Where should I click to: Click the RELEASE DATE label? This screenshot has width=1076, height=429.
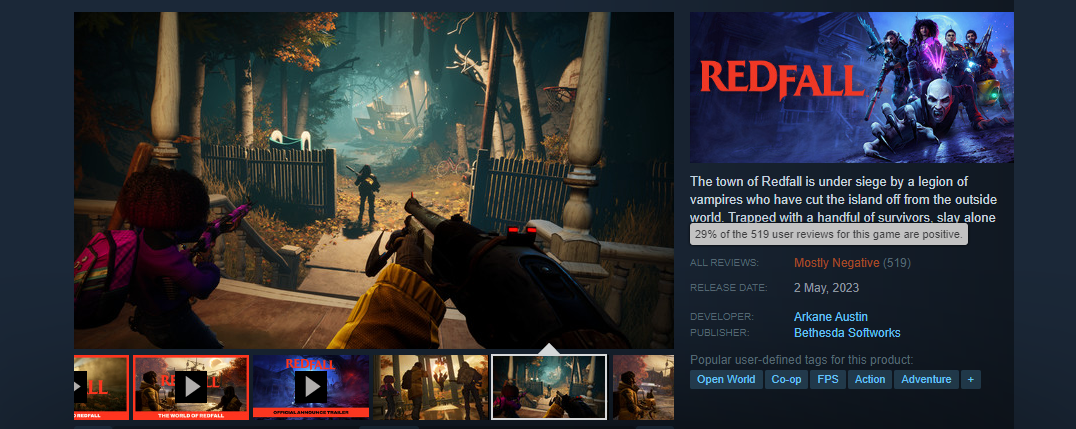coord(729,288)
